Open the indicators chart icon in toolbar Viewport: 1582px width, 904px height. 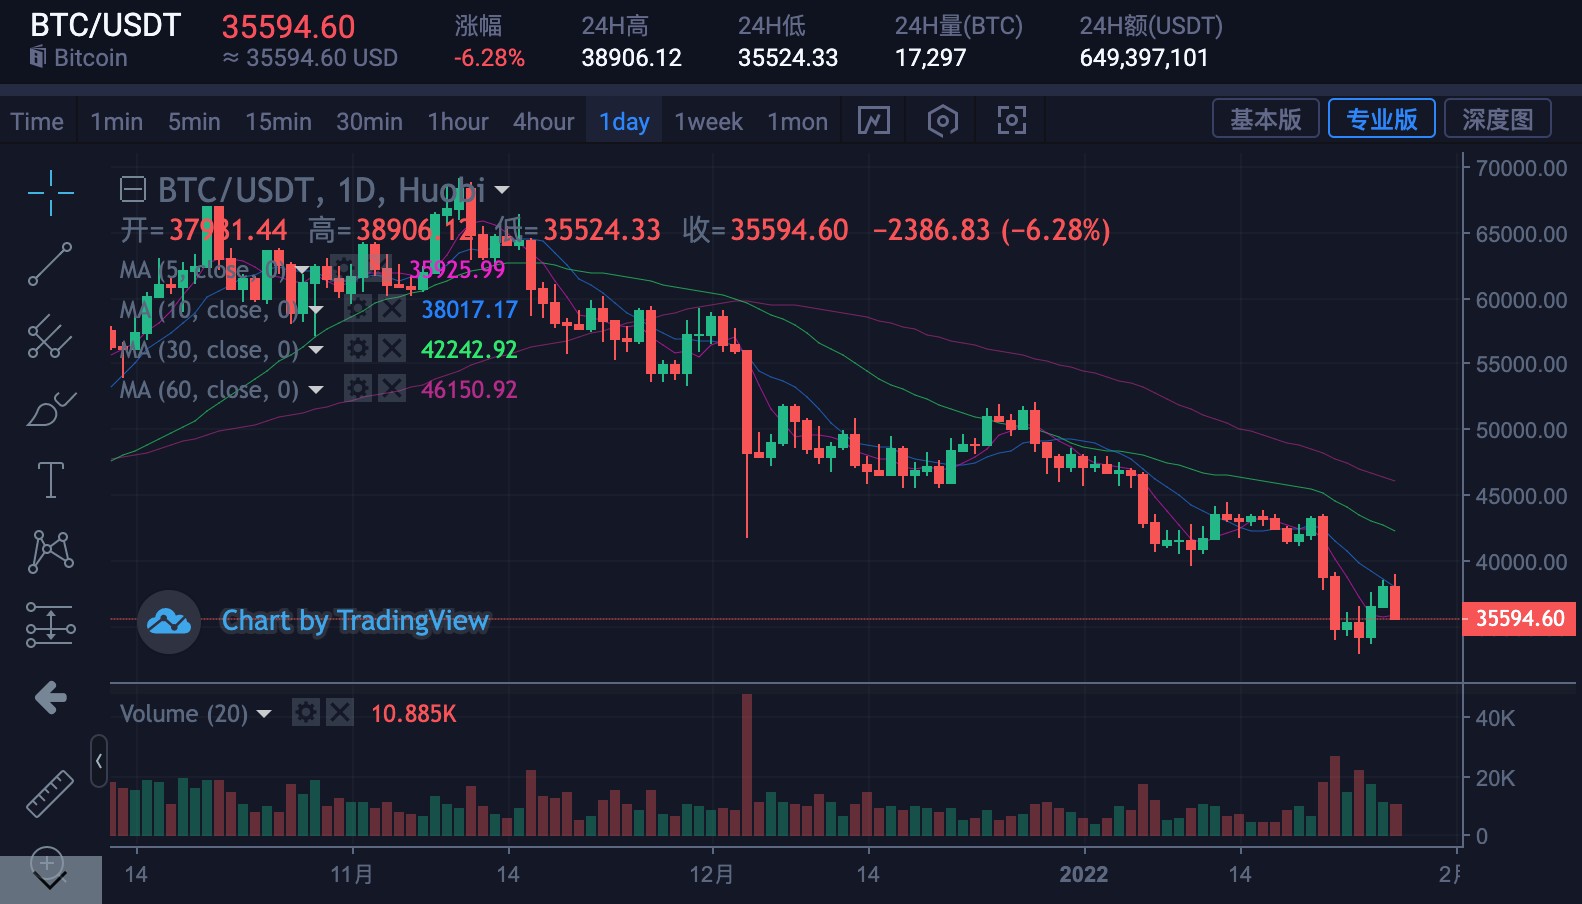[x=873, y=121]
